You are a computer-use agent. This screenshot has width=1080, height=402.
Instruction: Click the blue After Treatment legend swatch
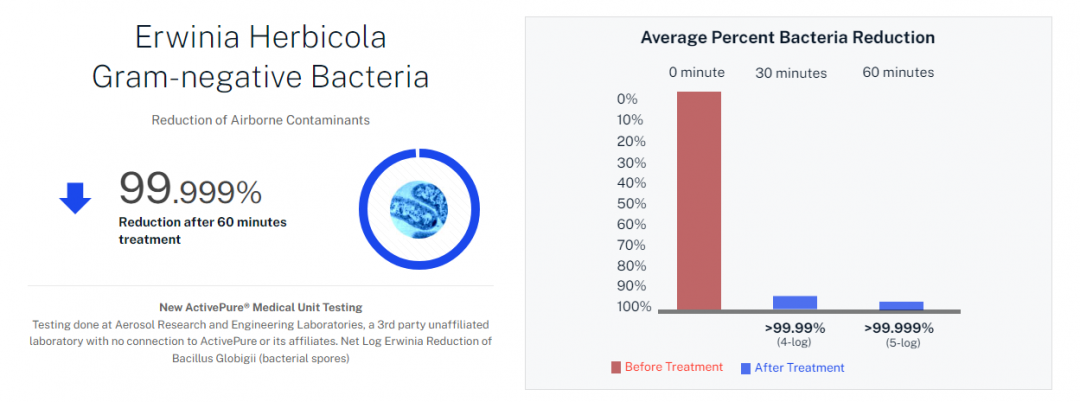(x=745, y=367)
